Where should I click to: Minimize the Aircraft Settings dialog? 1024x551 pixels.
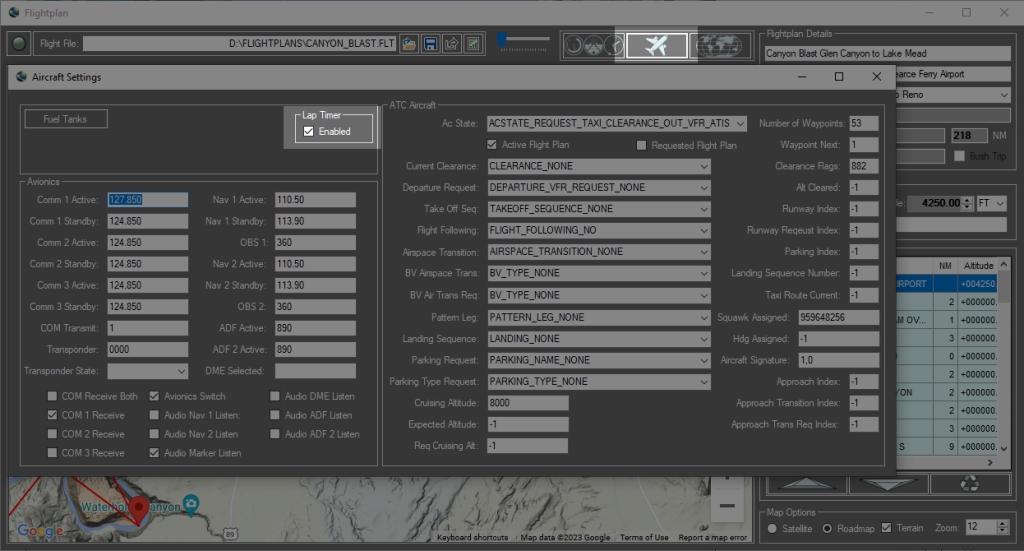[802, 77]
